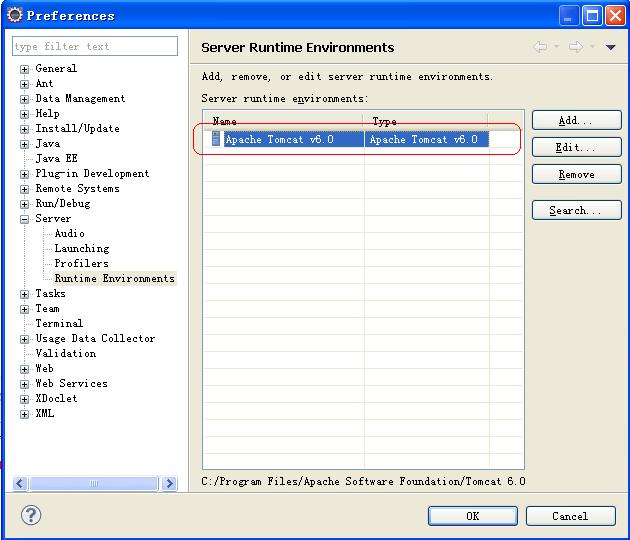Expand the Install/Update node

(x=25, y=129)
